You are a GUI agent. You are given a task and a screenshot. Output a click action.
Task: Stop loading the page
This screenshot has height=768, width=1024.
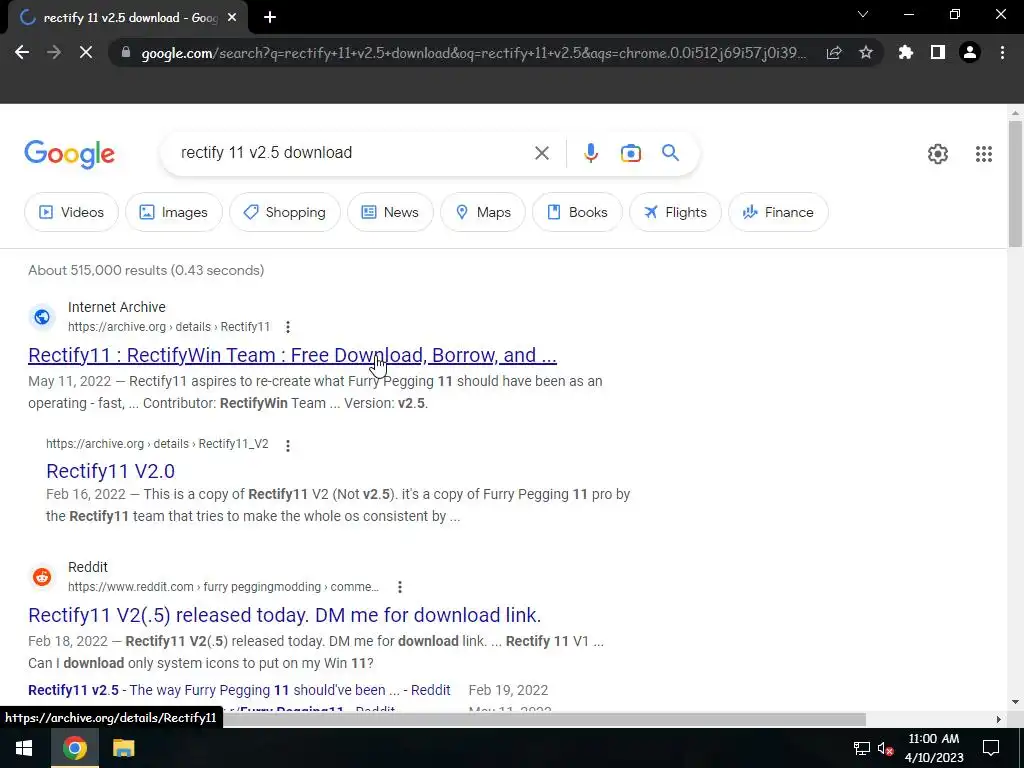click(x=86, y=53)
